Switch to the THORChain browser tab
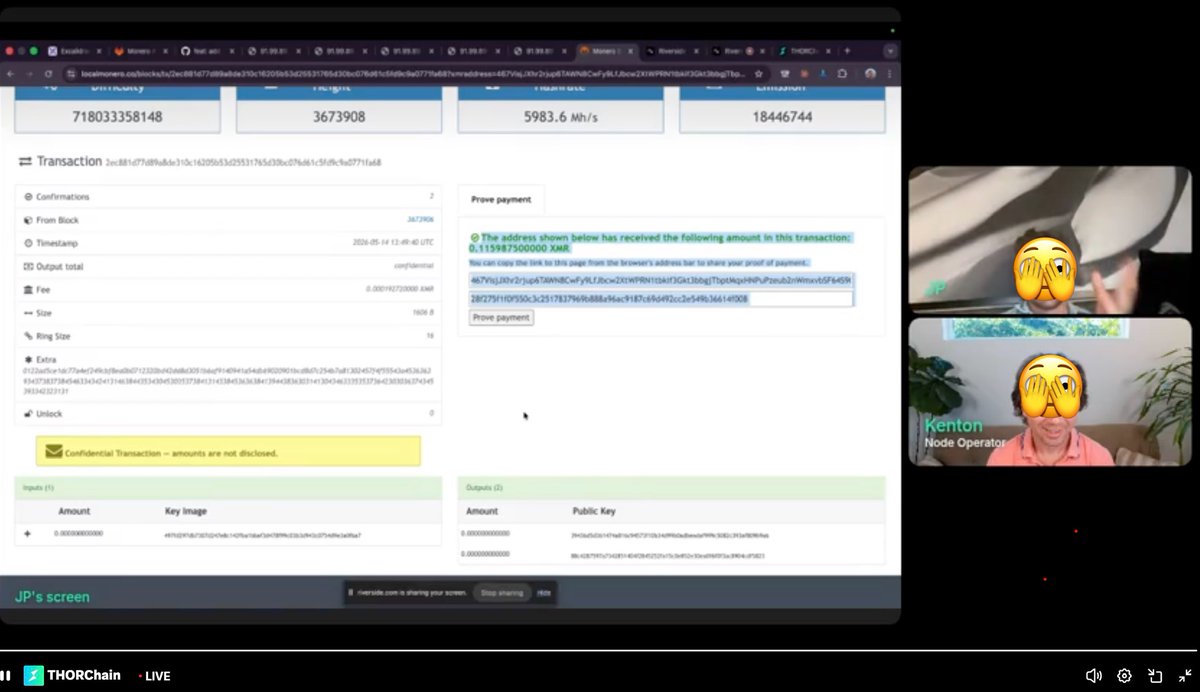Viewport: 1200px width, 692px height. coord(806,50)
